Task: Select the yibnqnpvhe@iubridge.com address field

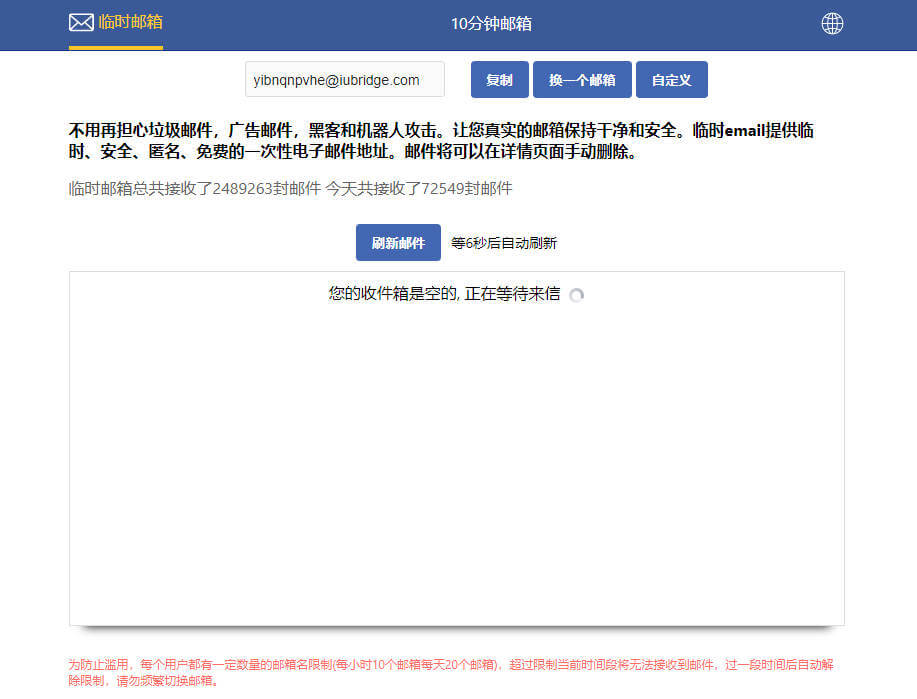Action: 344,80
